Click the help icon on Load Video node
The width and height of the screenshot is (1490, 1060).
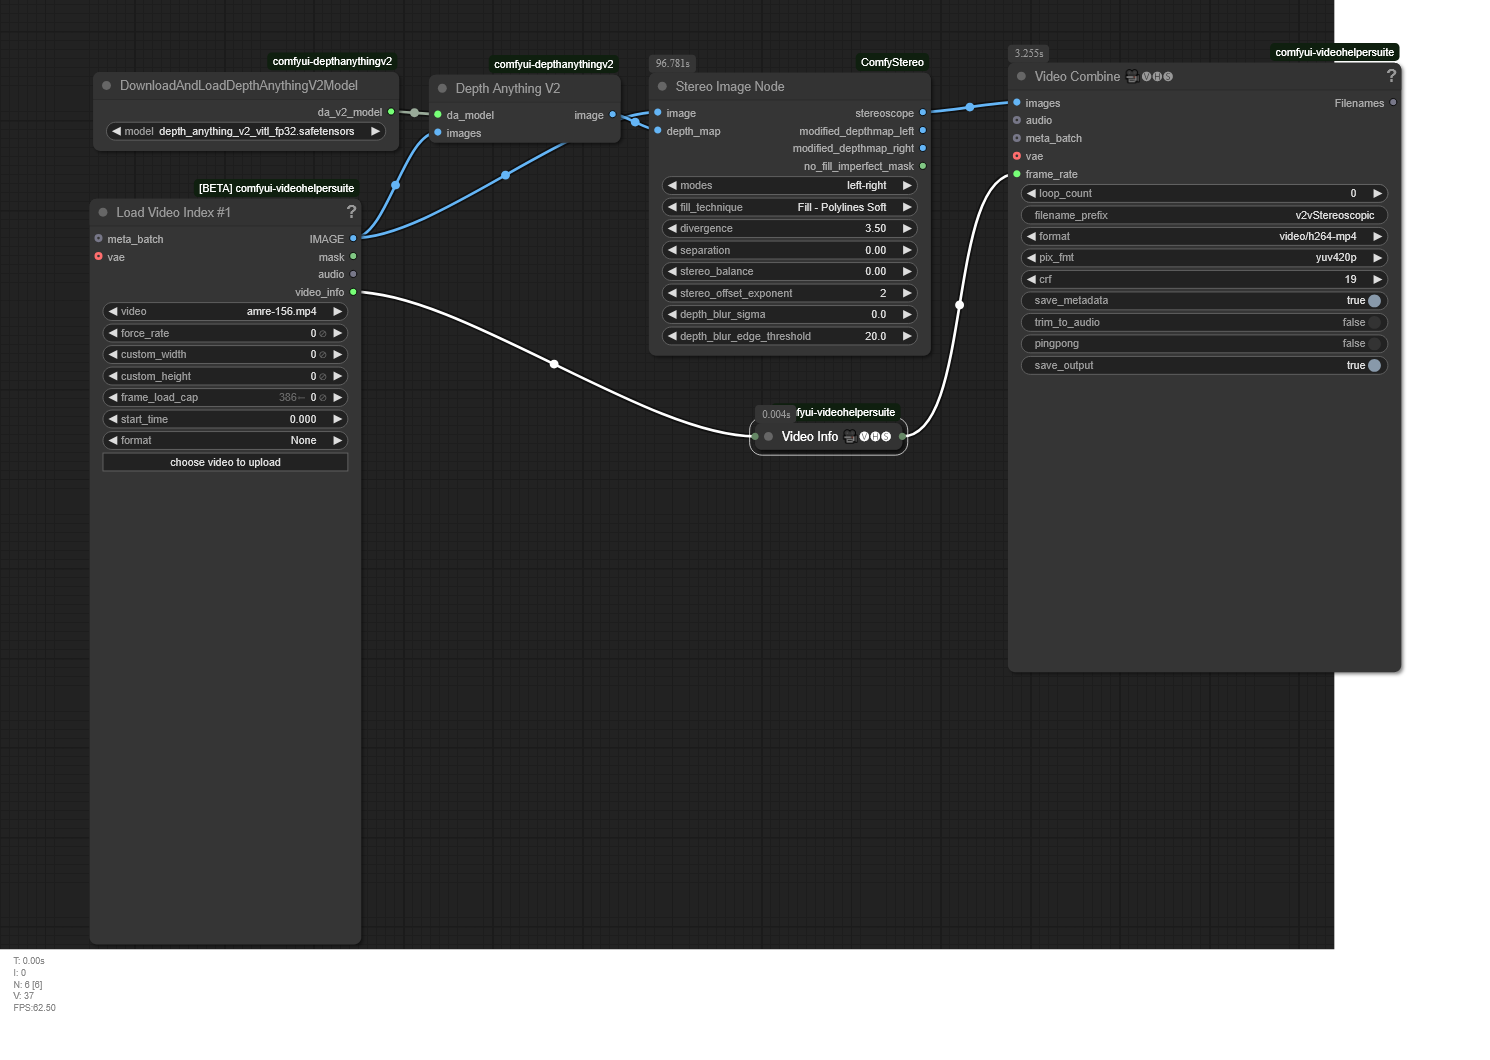(351, 212)
